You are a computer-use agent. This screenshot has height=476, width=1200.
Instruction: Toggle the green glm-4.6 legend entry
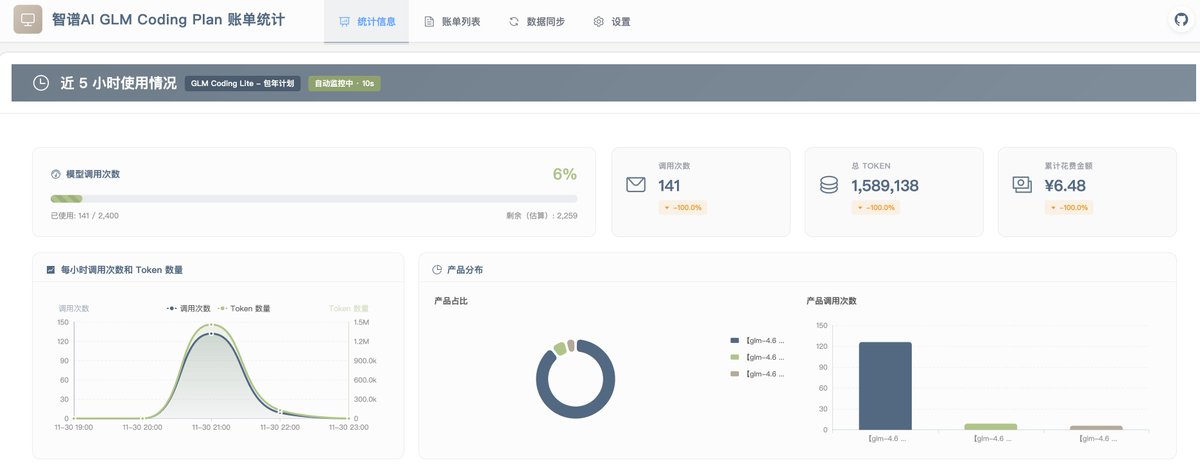tap(757, 357)
